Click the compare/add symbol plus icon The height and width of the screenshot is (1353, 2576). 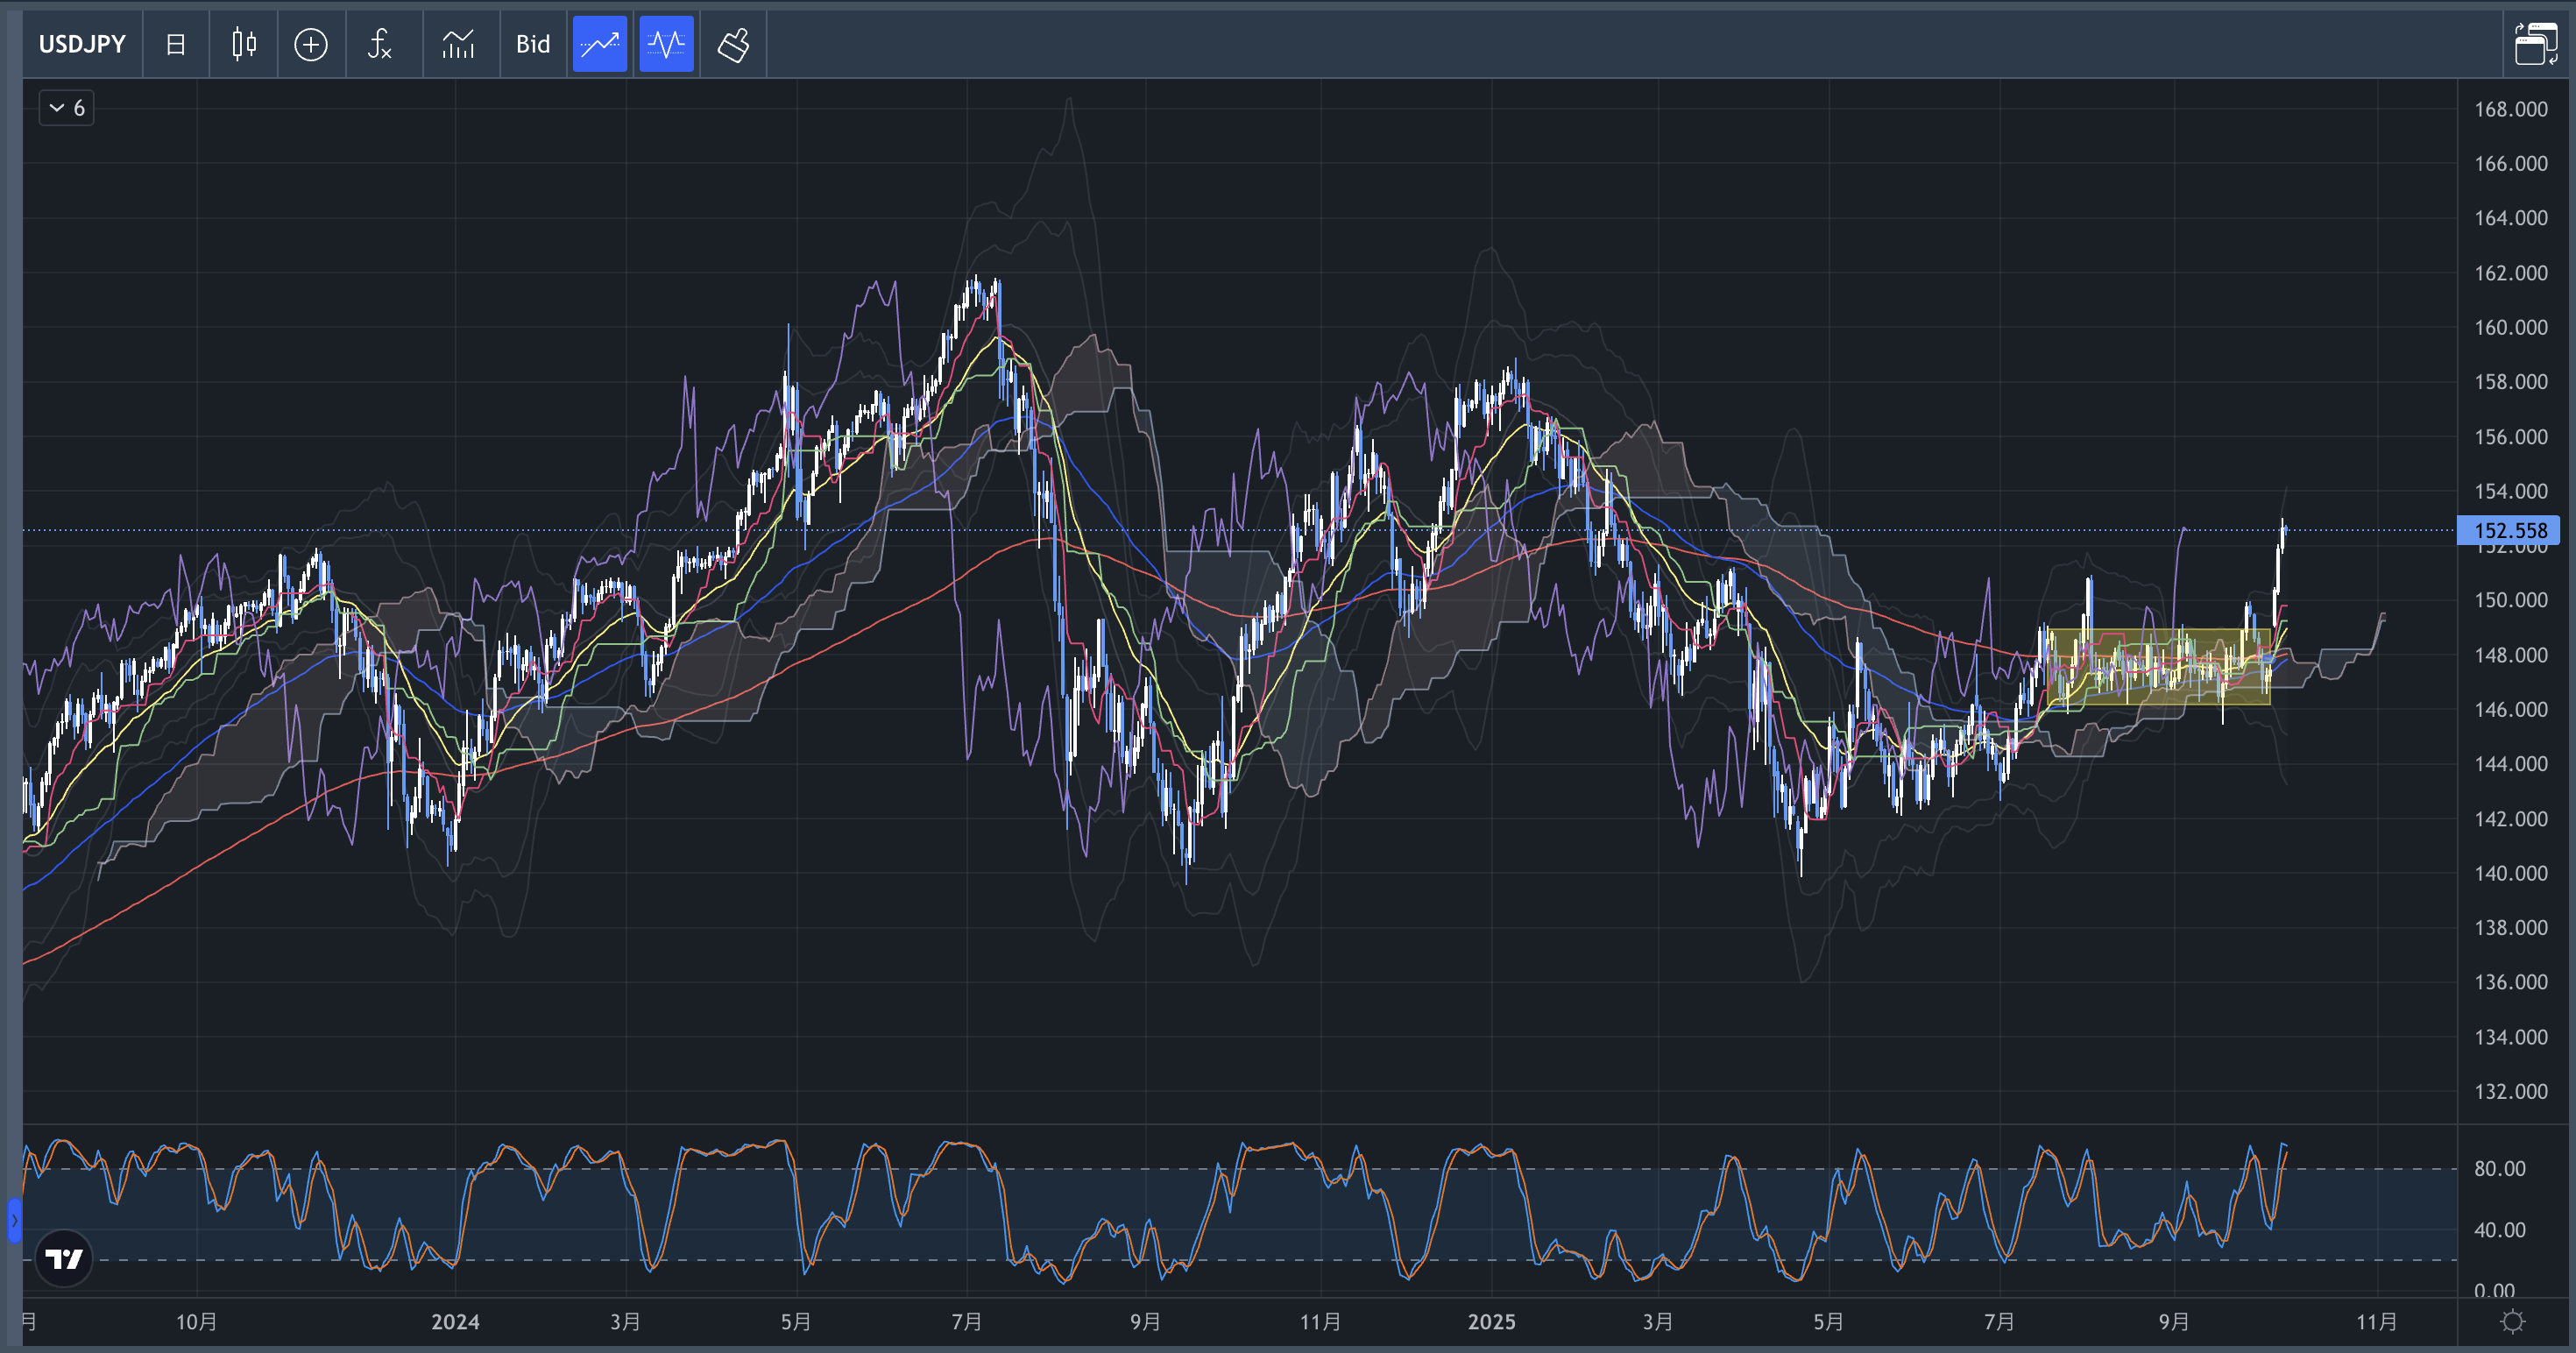tap(311, 44)
